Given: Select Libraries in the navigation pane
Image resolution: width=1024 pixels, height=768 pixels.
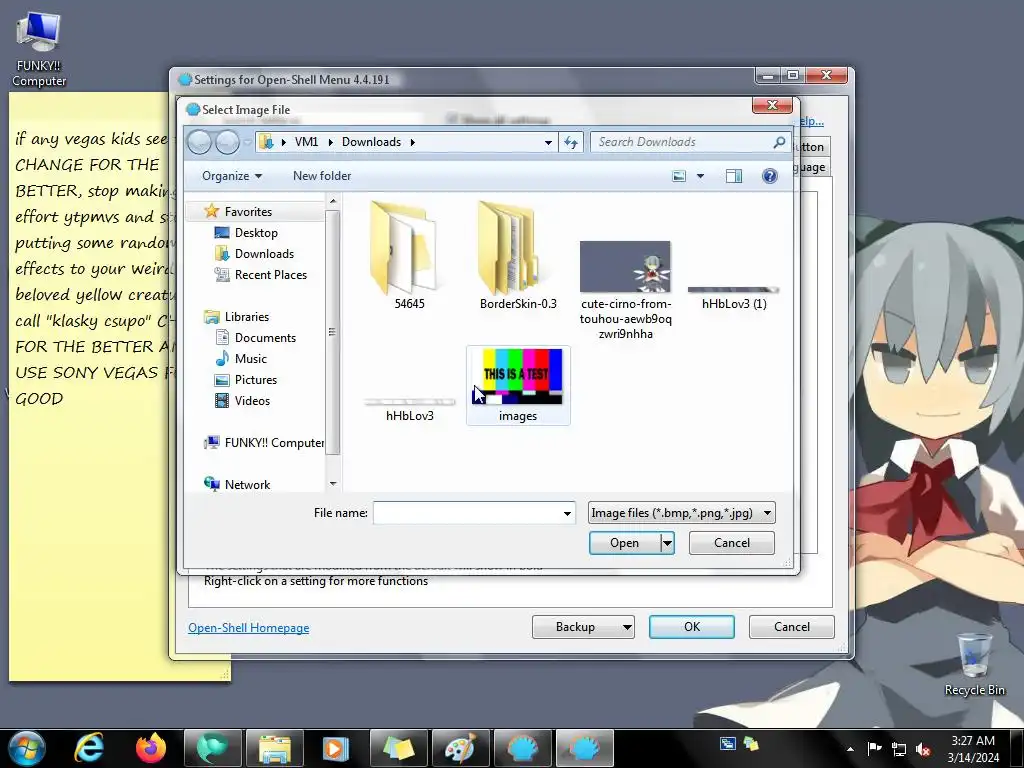Looking at the screenshot, I should pos(246,317).
